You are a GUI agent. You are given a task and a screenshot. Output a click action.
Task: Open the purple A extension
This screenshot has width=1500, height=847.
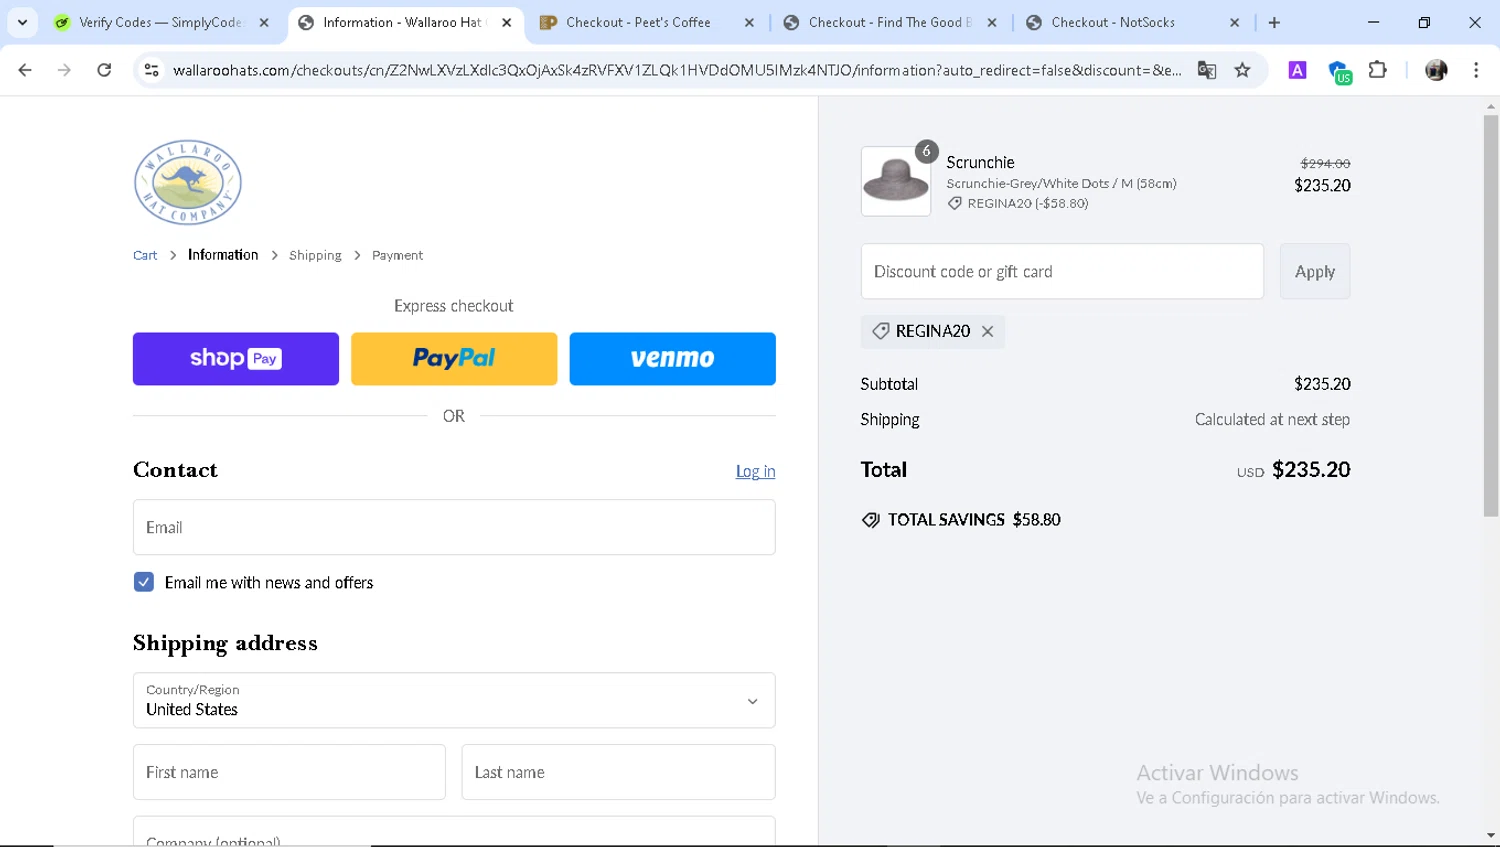[1297, 70]
